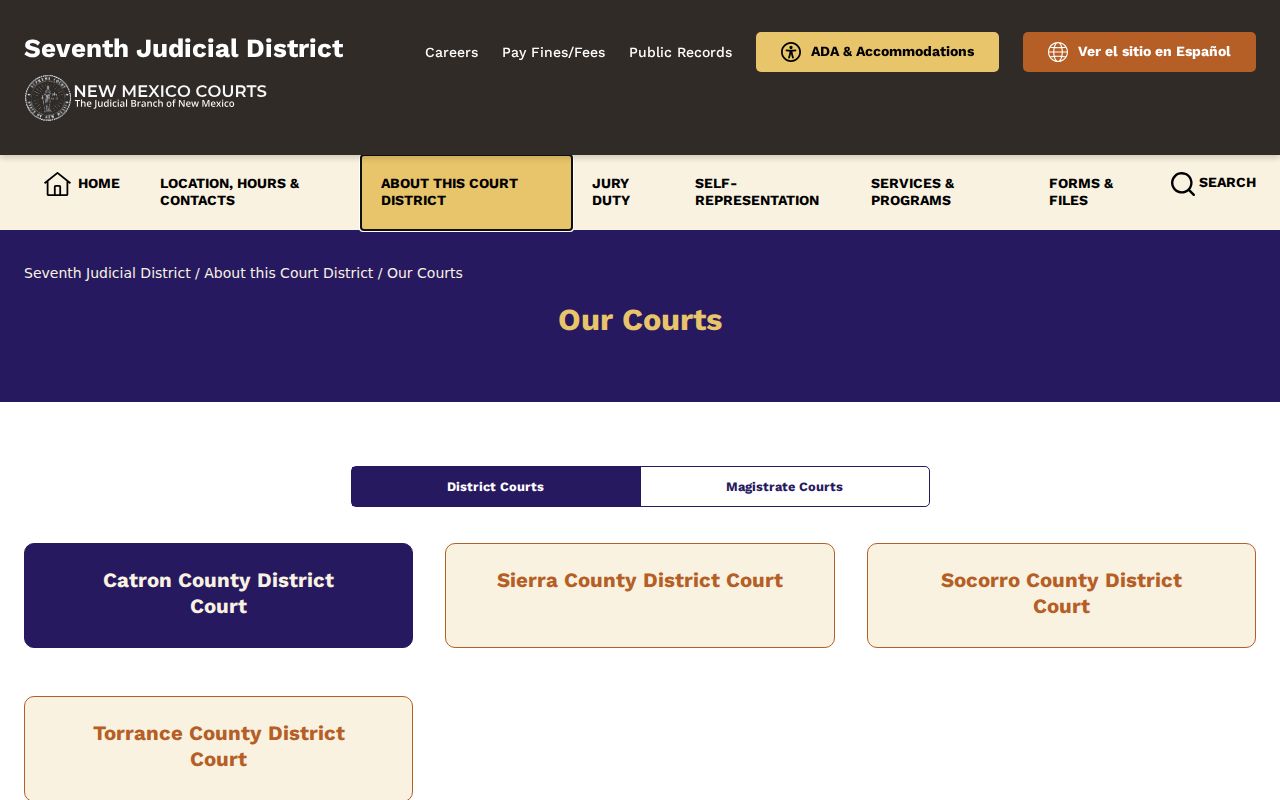1280x800 pixels.
Task: Click Seventh Judicial District breadcrumb link
Action: pos(107,273)
